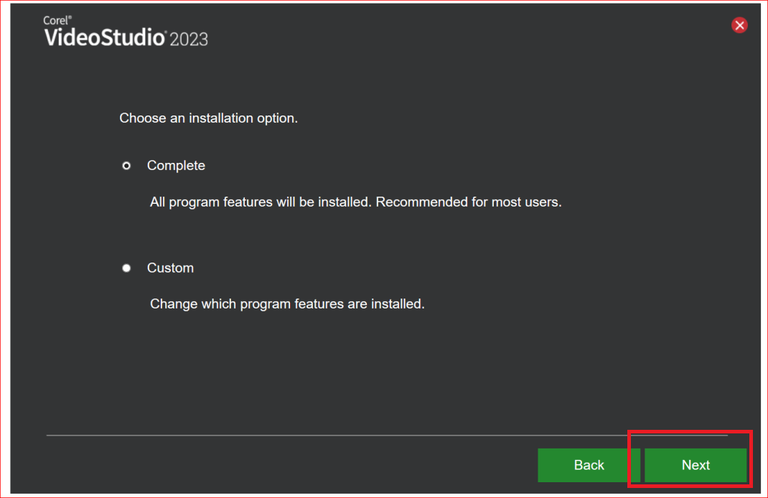
Task: Select the Complete installation radio button
Action: click(126, 166)
